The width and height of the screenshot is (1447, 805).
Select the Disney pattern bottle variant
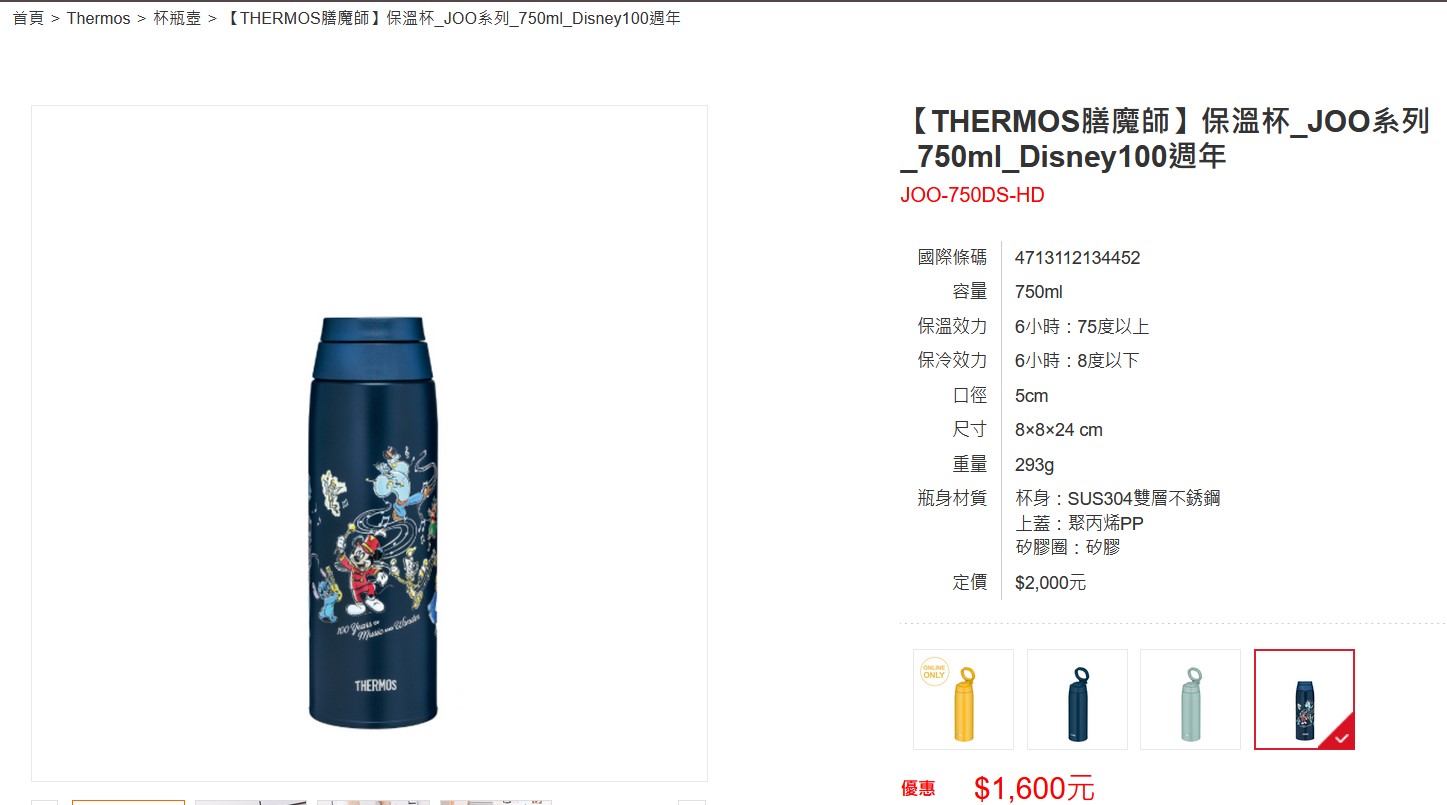[1304, 699]
